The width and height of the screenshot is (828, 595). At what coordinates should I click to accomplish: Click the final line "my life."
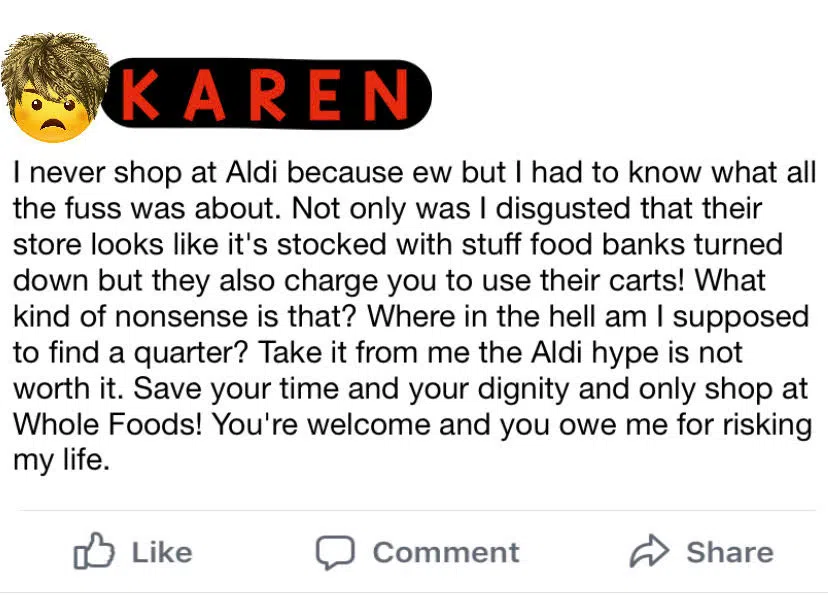click(x=59, y=461)
